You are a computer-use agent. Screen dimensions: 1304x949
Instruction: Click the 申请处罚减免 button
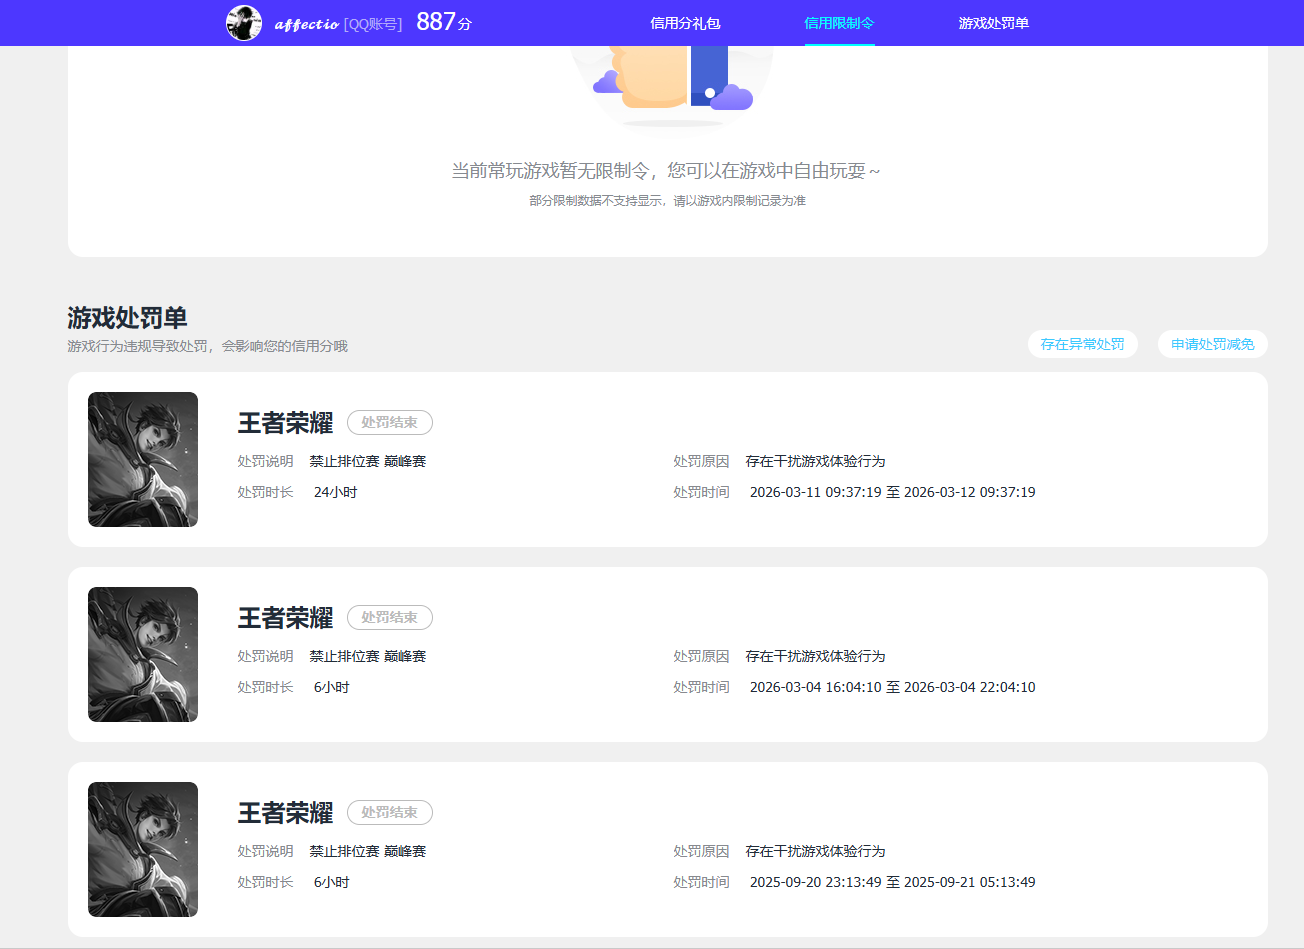1212,344
